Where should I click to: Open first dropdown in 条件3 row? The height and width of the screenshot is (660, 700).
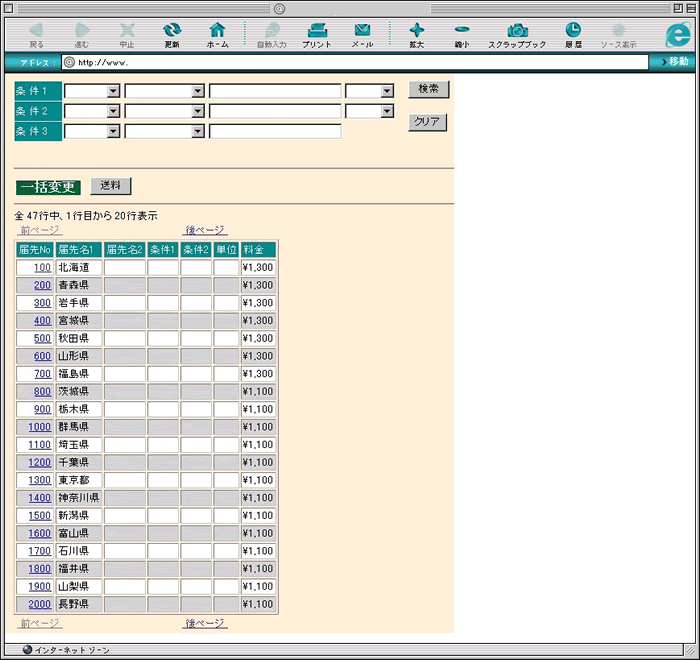92,131
